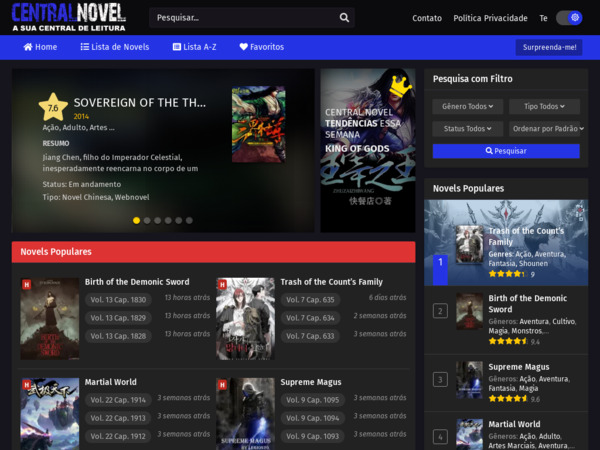This screenshot has height=450, width=600.
Task: Click the Lista A-Z icon
Action: (176, 47)
